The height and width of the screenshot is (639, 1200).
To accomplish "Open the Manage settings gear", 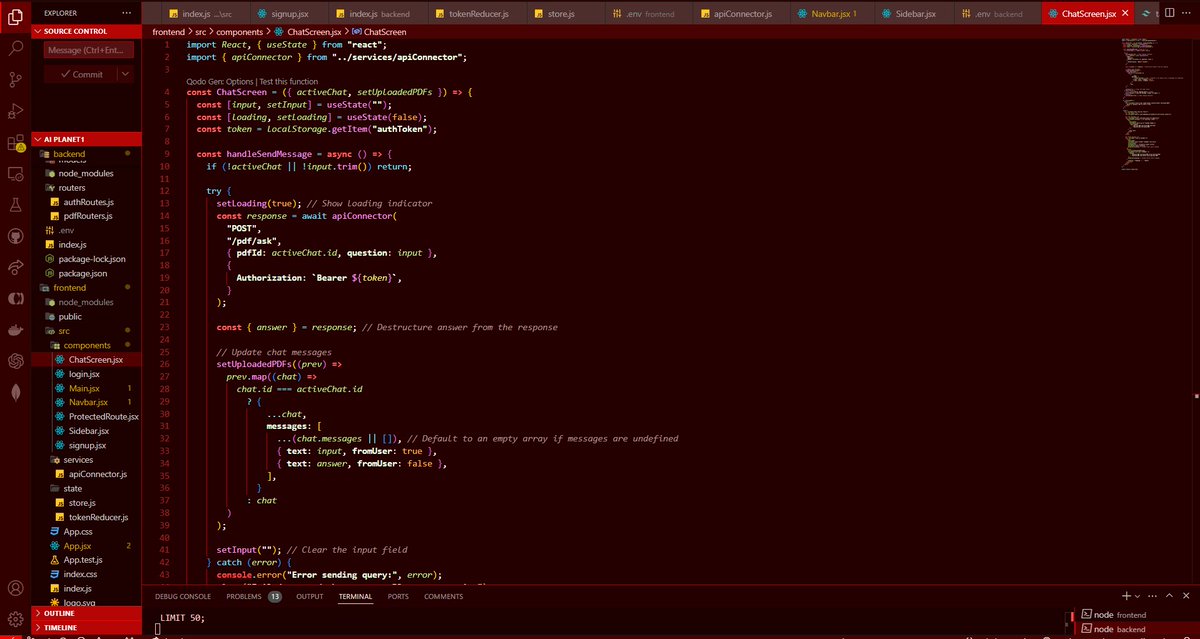I will click(15, 620).
